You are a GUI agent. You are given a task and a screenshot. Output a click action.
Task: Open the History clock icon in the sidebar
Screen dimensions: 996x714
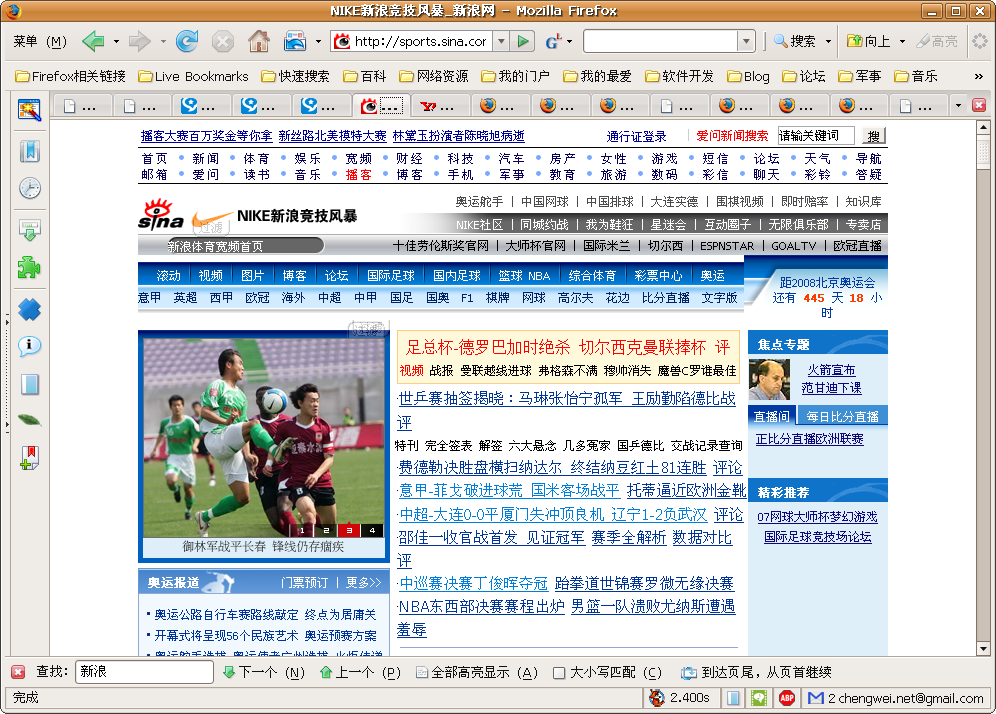point(29,188)
